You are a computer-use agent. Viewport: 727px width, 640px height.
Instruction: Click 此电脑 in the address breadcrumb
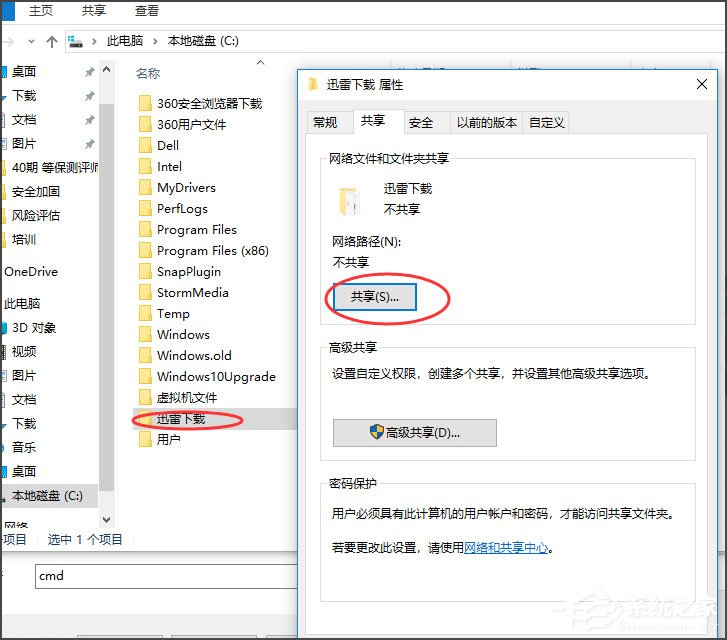[125, 41]
